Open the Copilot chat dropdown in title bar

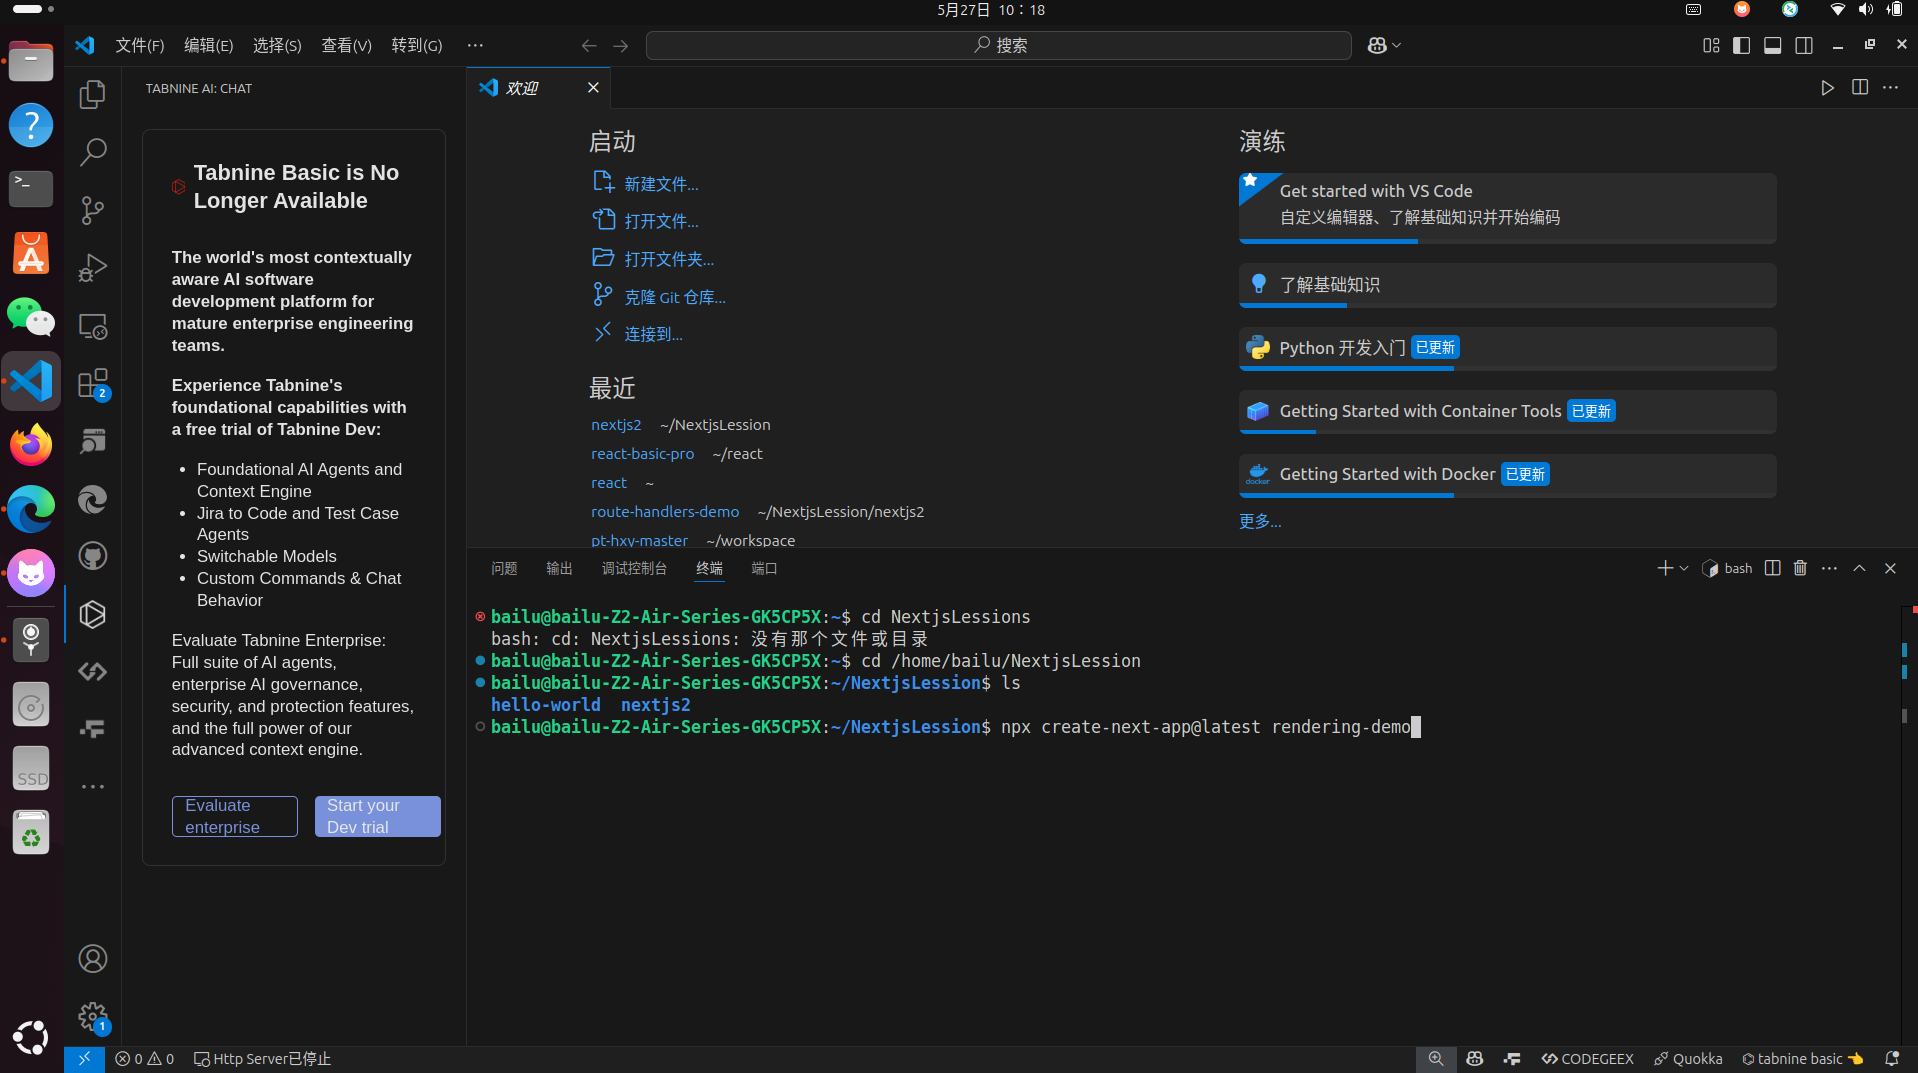click(x=1397, y=46)
